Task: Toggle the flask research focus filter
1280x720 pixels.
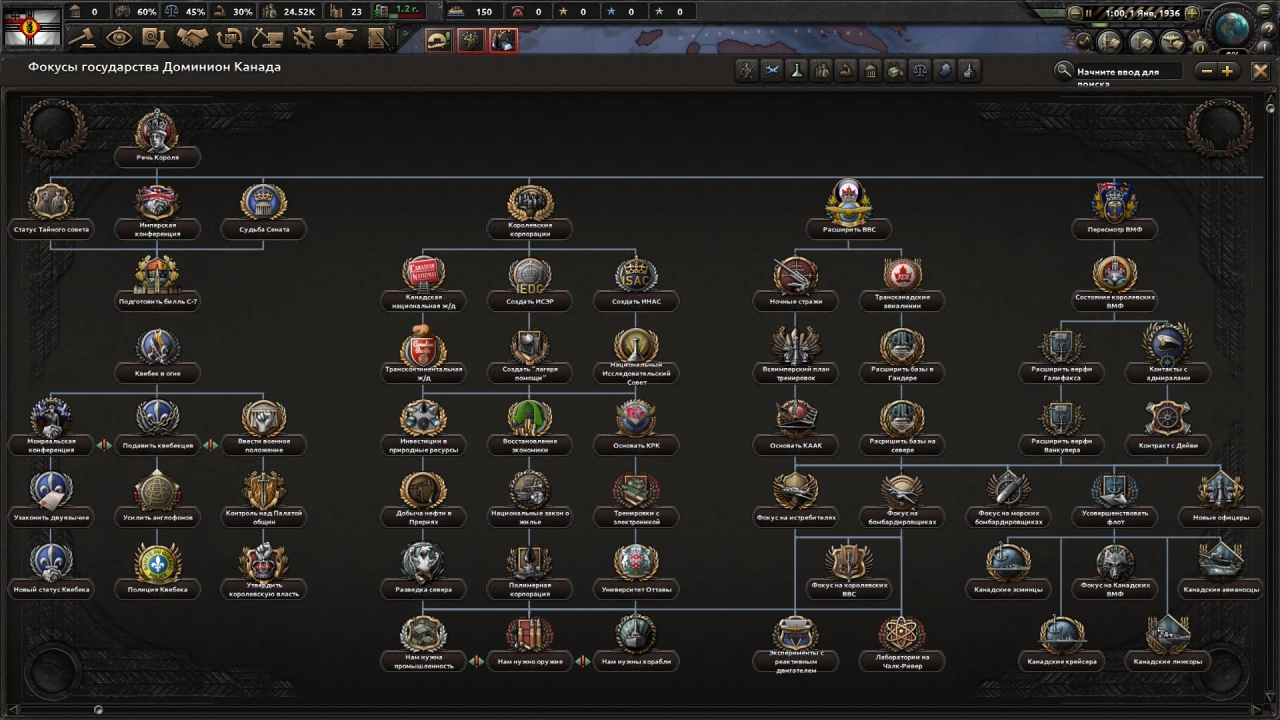Action: coord(796,70)
